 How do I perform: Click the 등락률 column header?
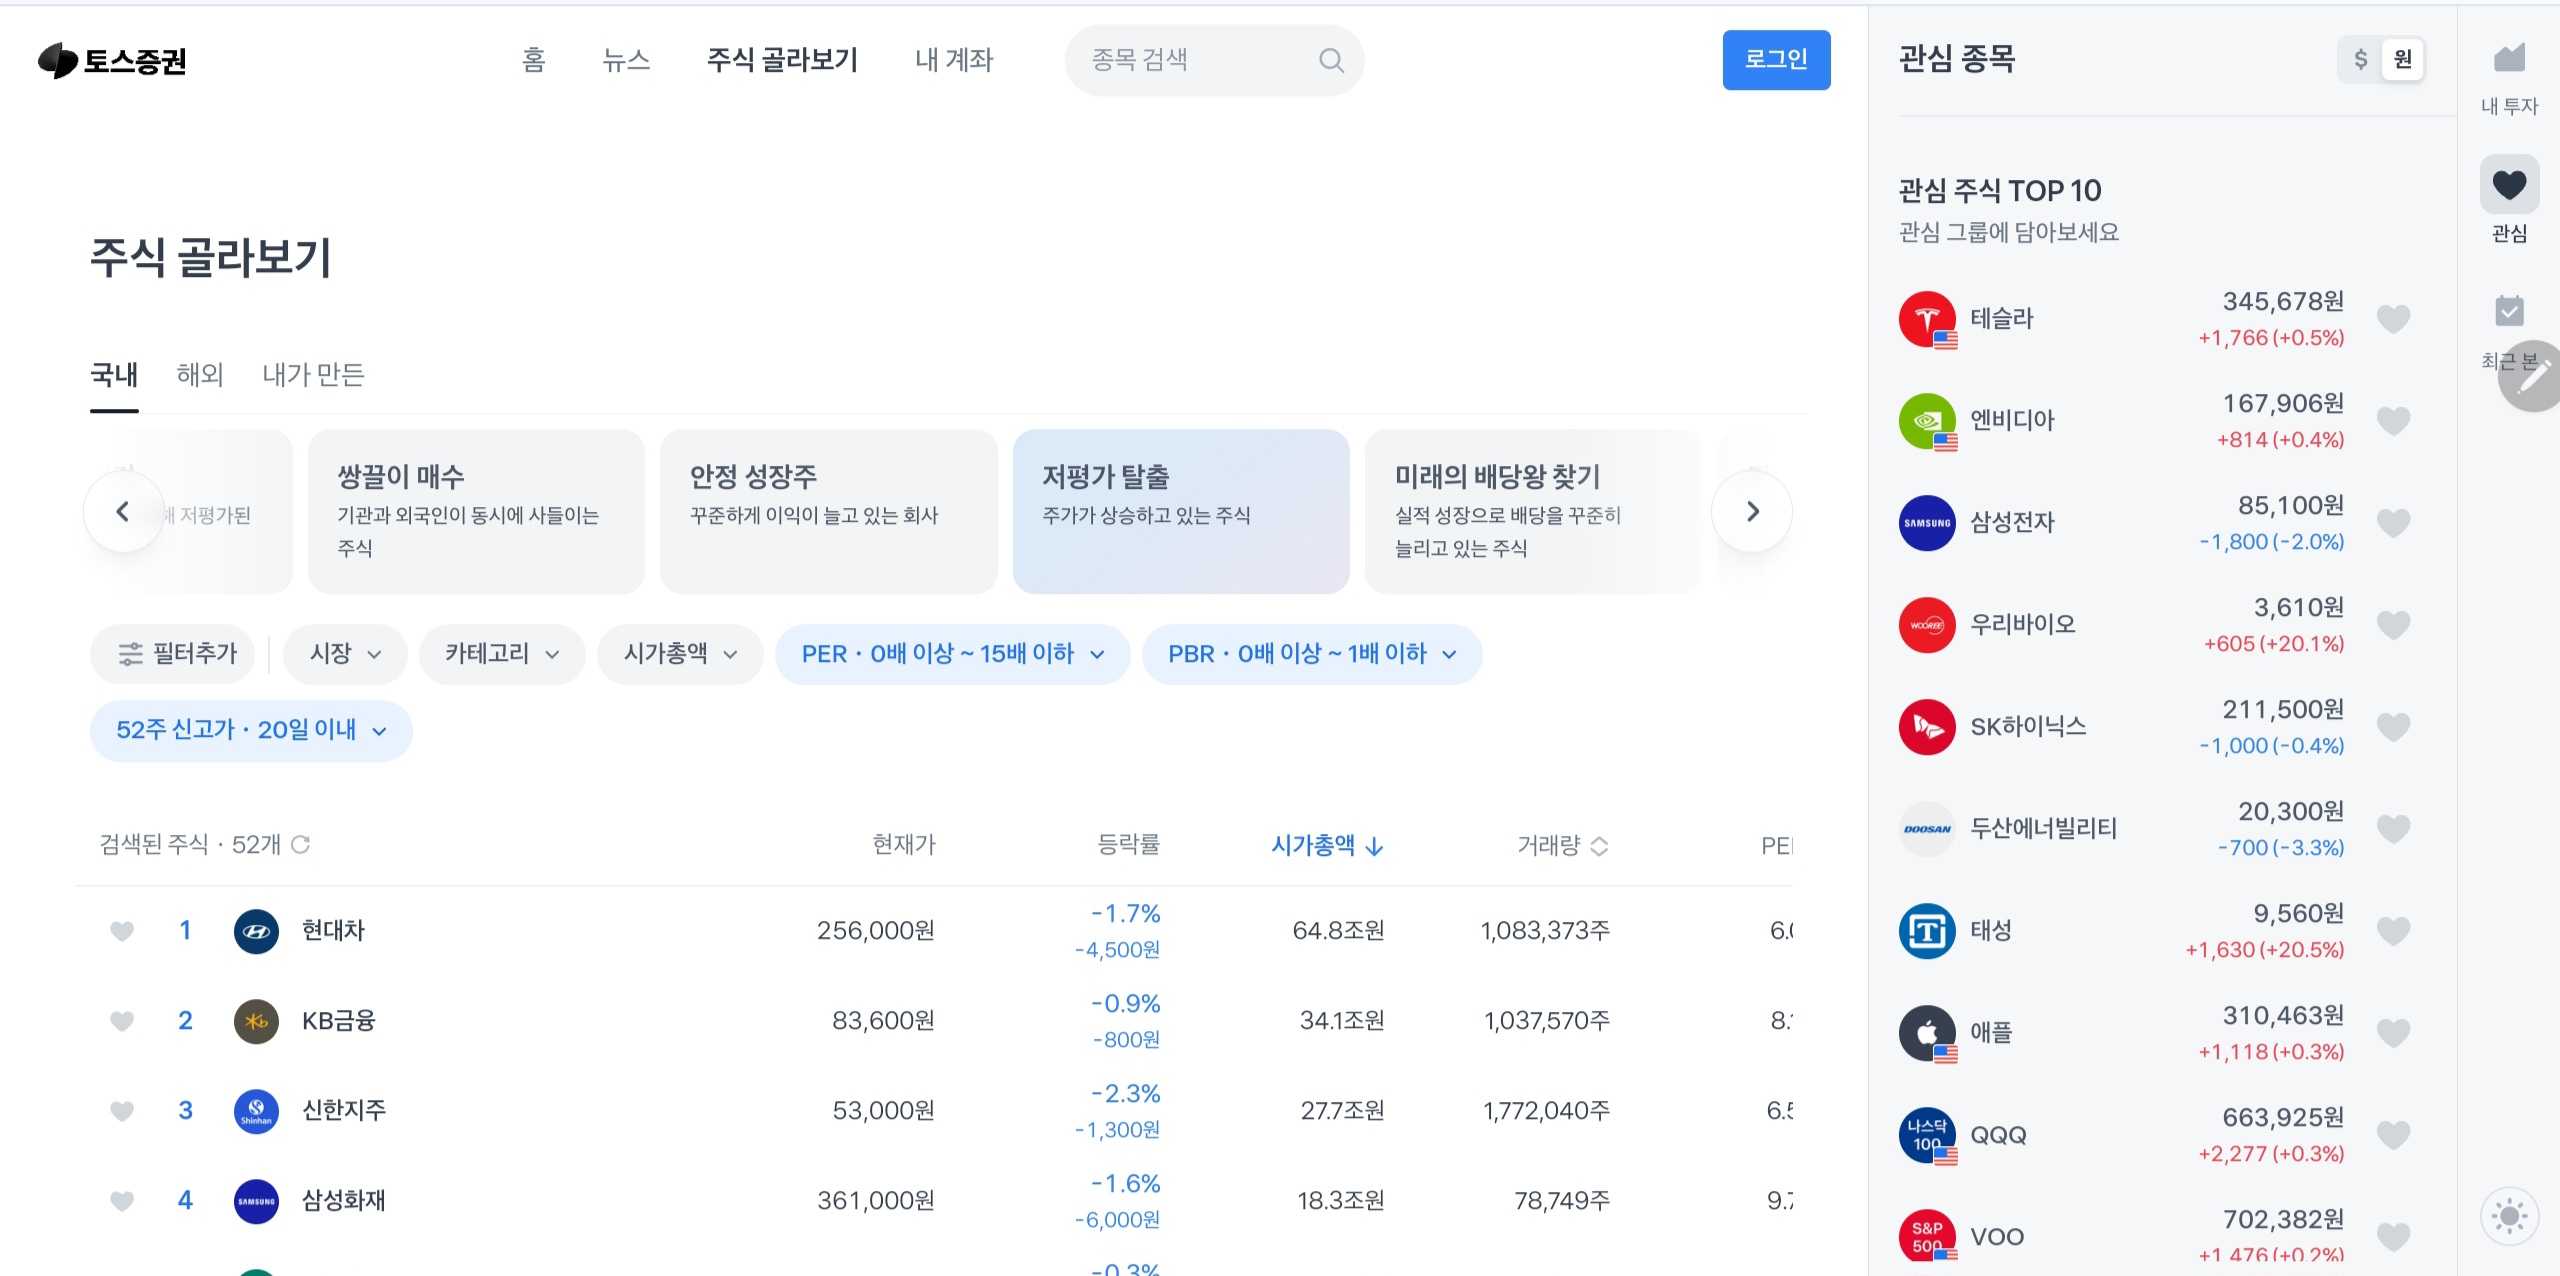[x=1128, y=845]
